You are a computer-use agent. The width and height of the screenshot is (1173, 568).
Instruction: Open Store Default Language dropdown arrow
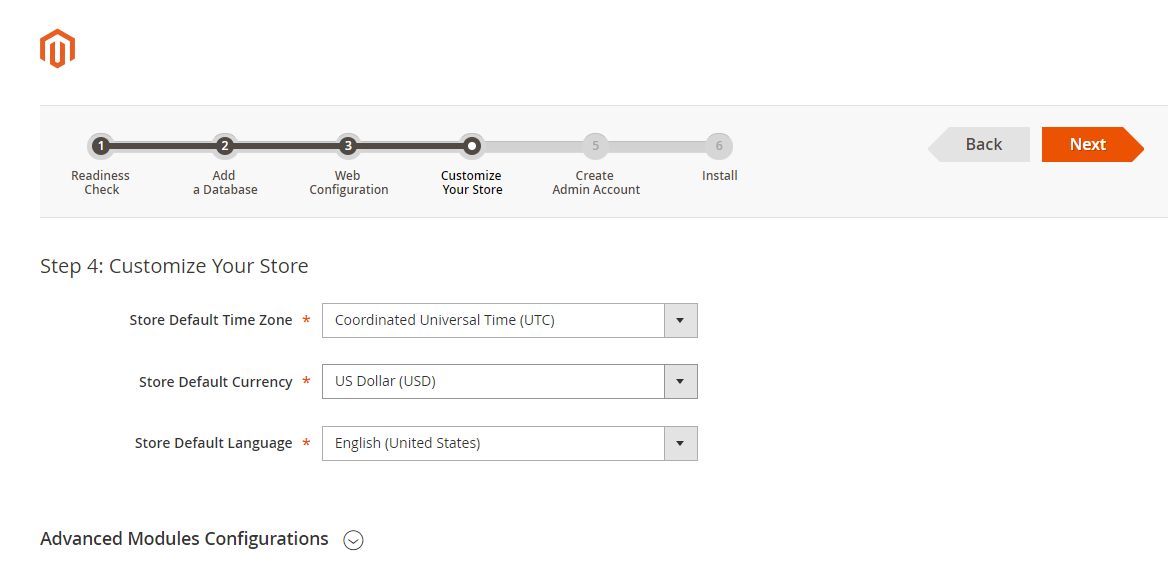point(680,444)
